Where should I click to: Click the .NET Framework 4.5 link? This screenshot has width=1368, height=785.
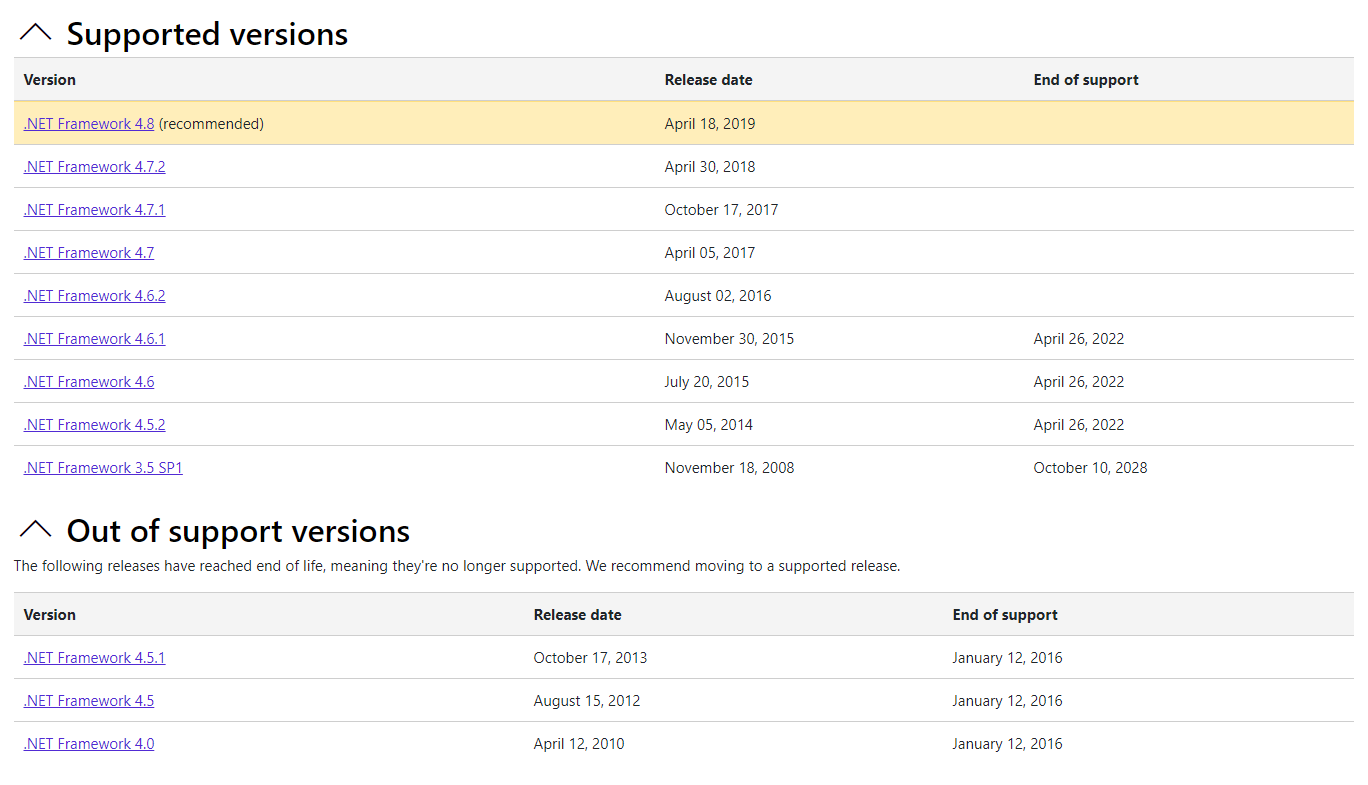click(x=89, y=701)
